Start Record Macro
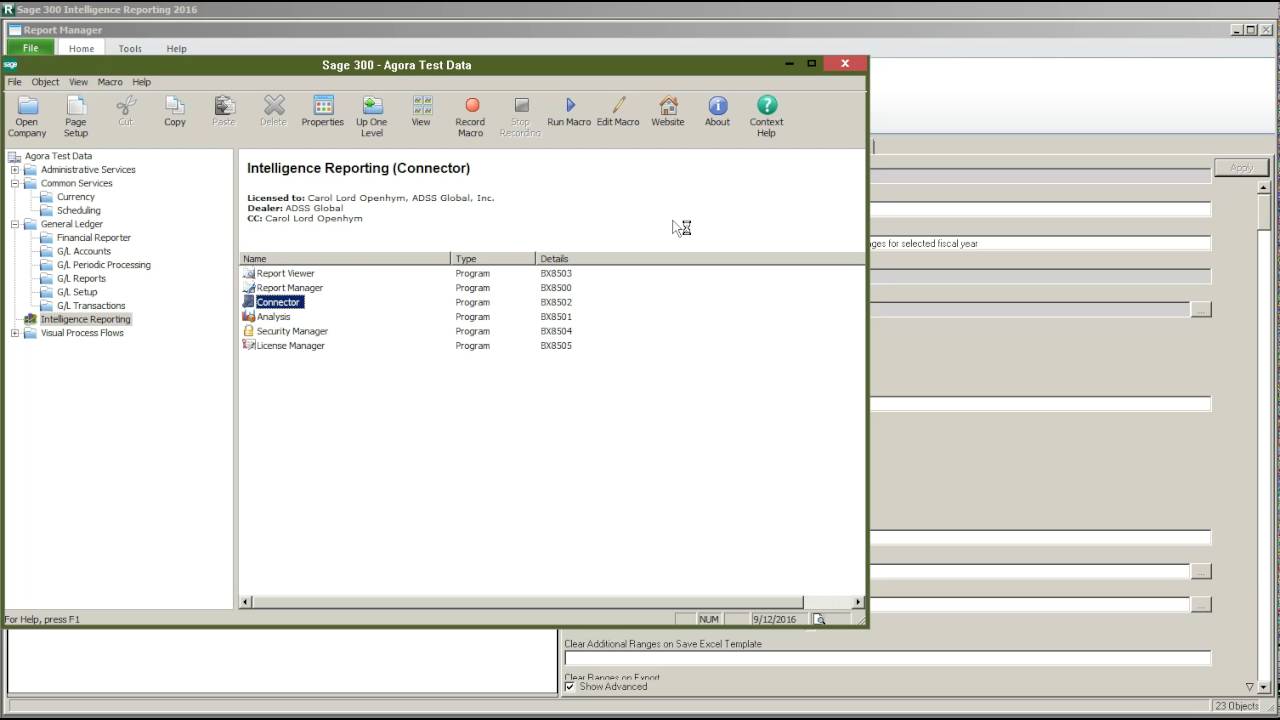Viewport: 1280px width, 720px height. pos(471,105)
